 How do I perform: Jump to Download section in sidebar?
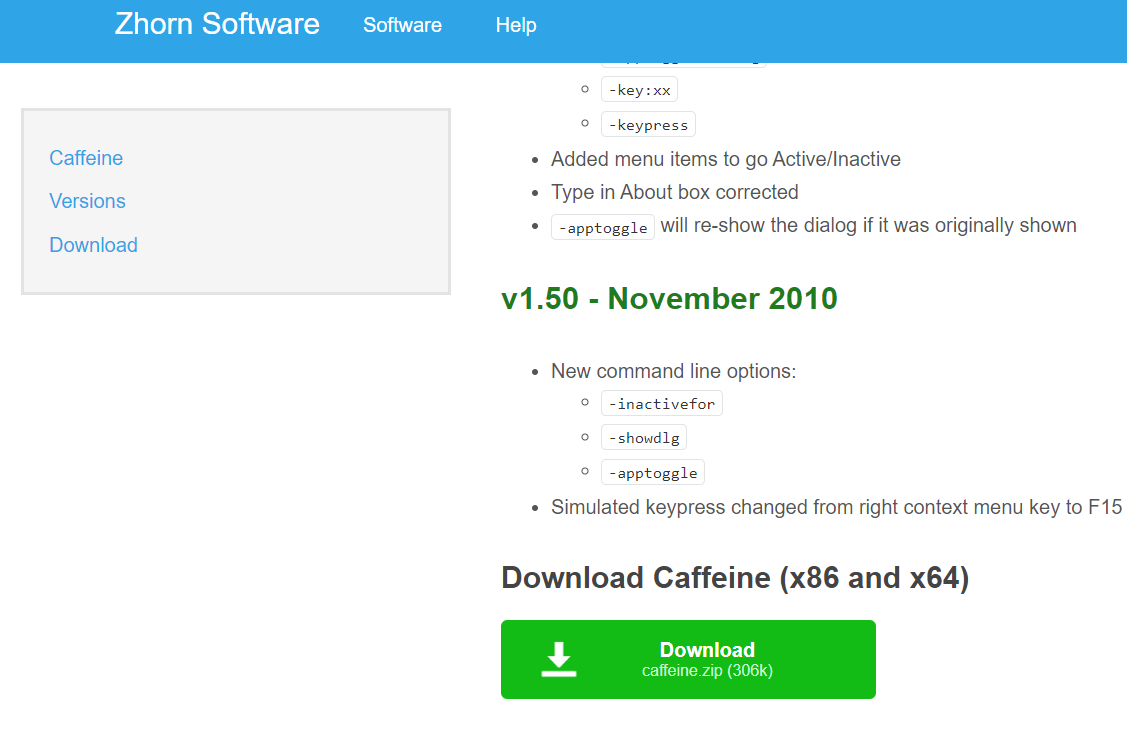tap(93, 245)
